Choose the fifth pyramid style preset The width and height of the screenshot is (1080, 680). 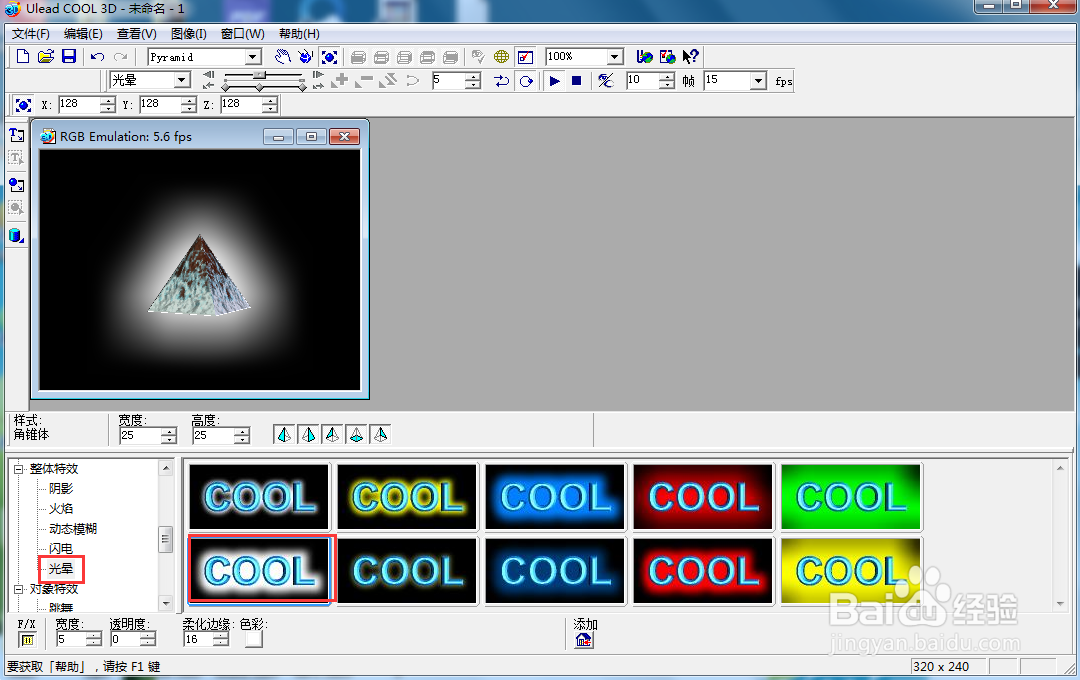click(380, 435)
